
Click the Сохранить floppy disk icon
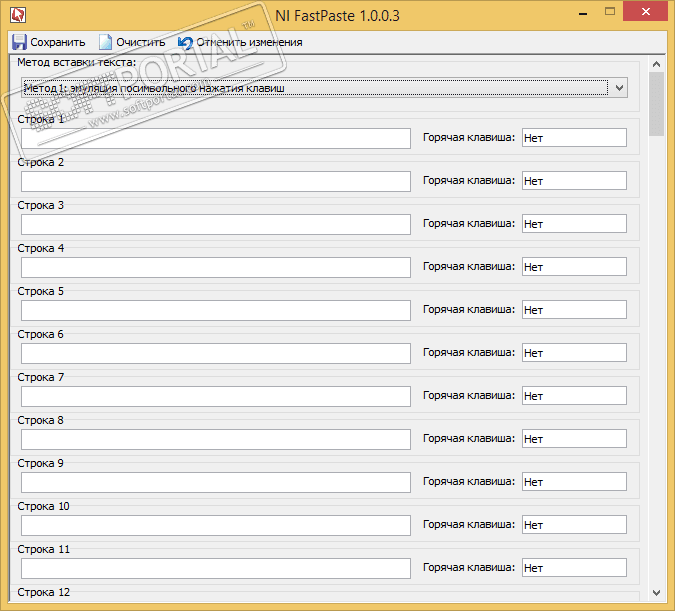[19, 42]
